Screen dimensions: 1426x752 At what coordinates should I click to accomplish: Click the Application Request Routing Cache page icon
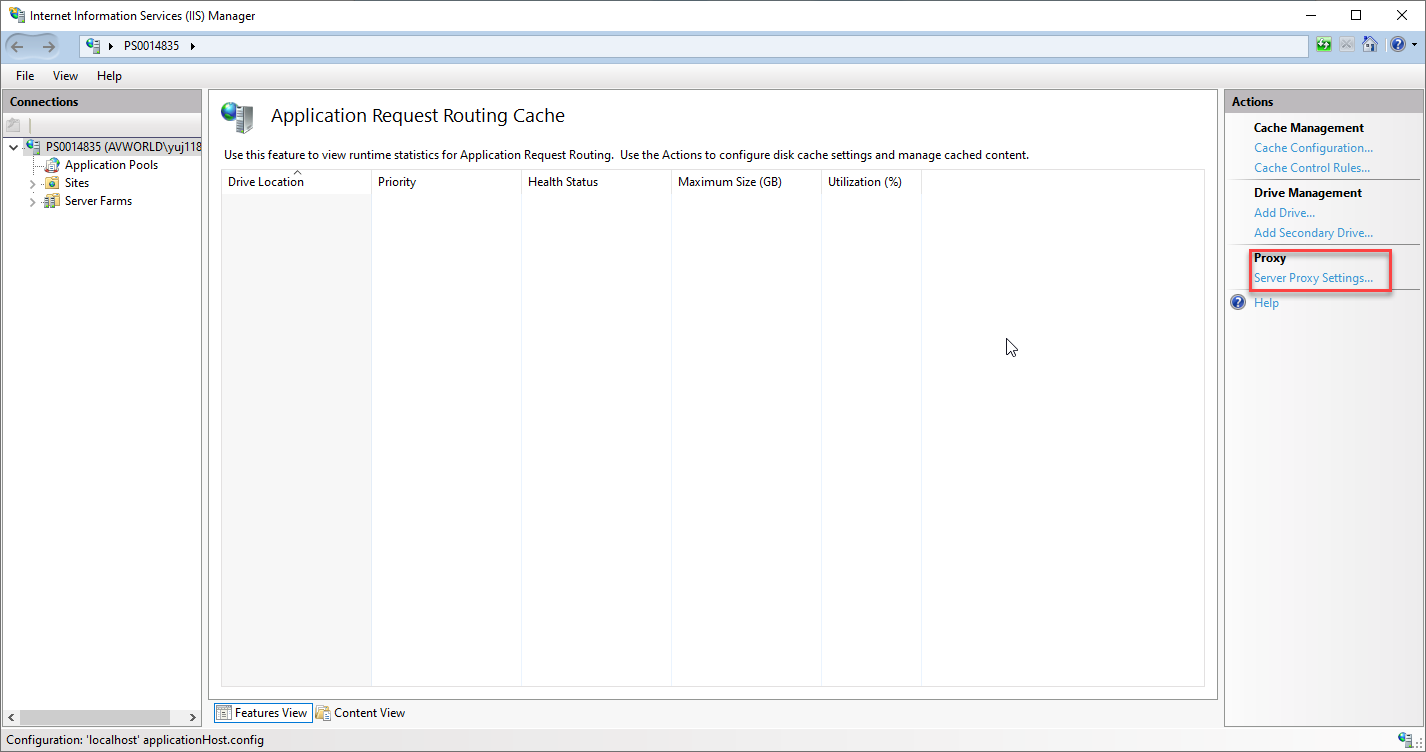(238, 117)
